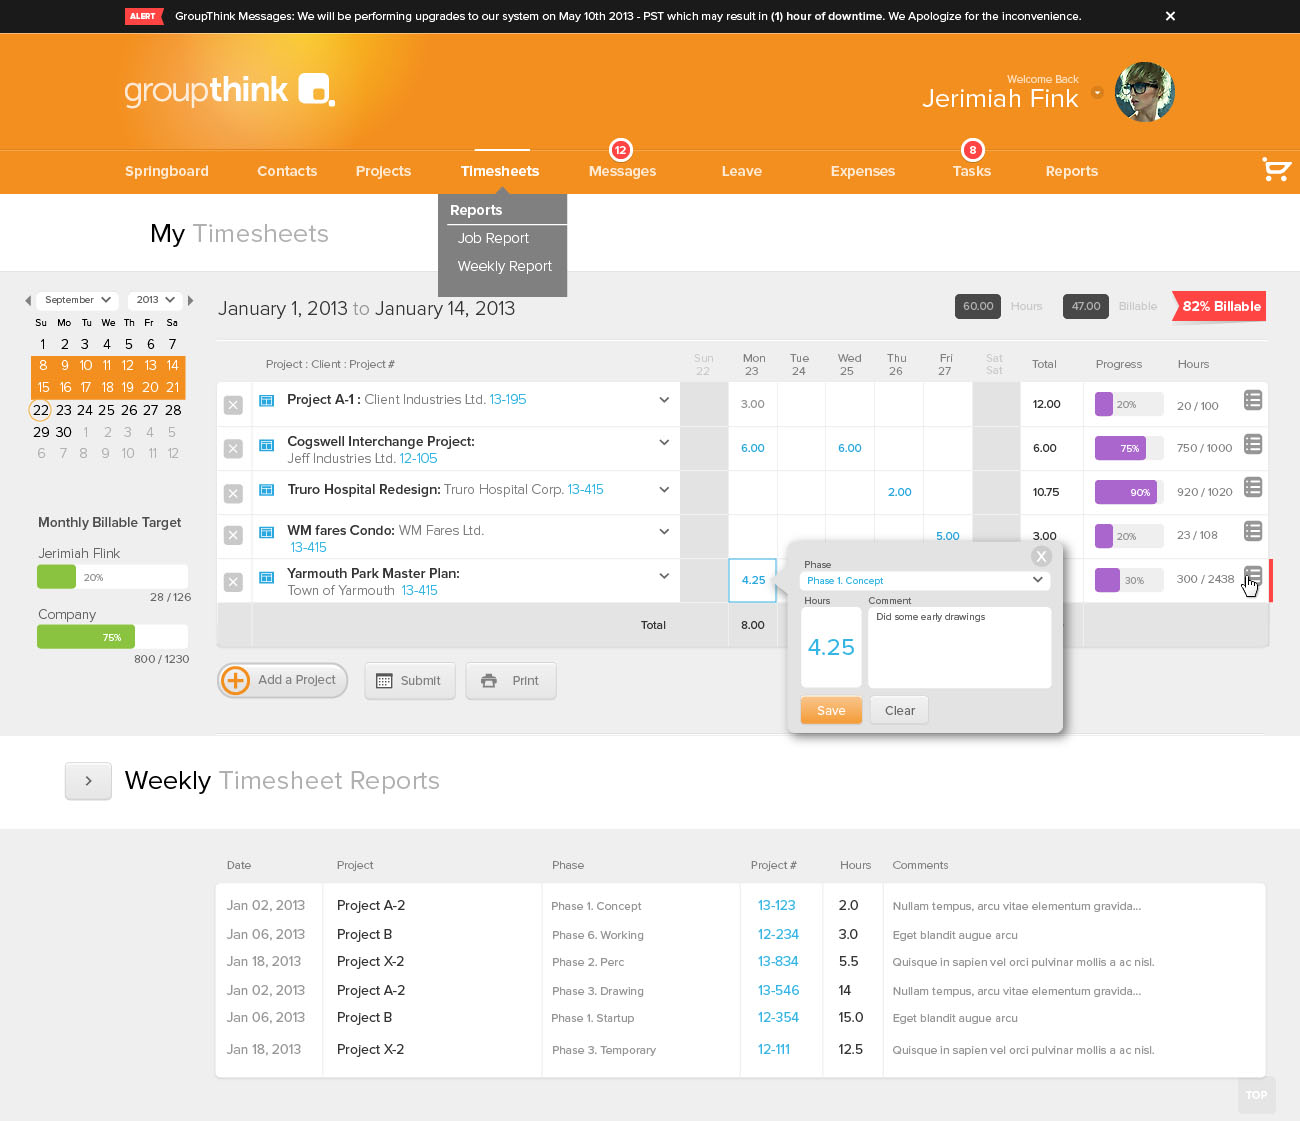
Task: Click the orange plus Add a Project icon
Action: pyautogui.click(x=235, y=680)
